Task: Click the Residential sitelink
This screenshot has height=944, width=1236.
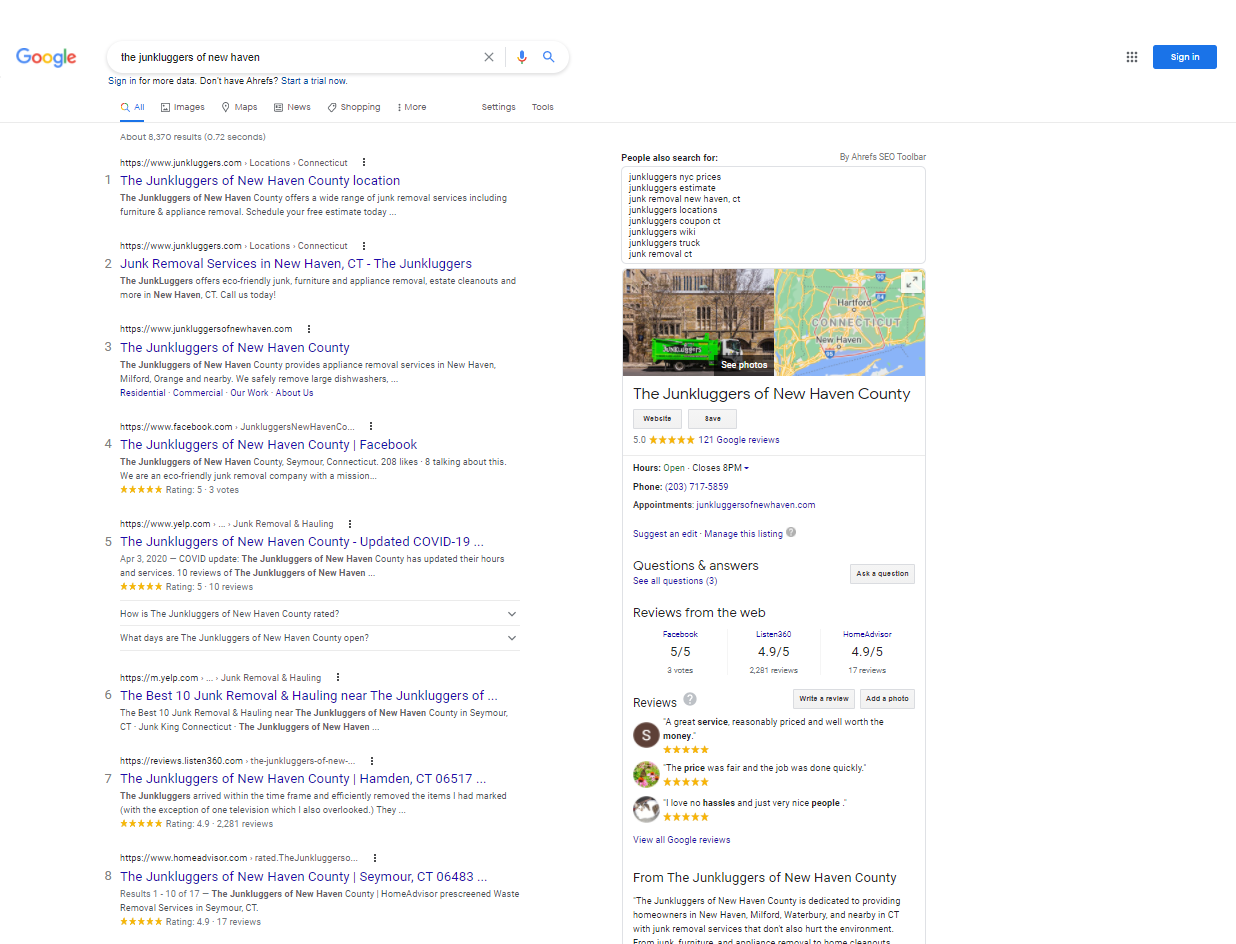Action: tap(143, 393)
